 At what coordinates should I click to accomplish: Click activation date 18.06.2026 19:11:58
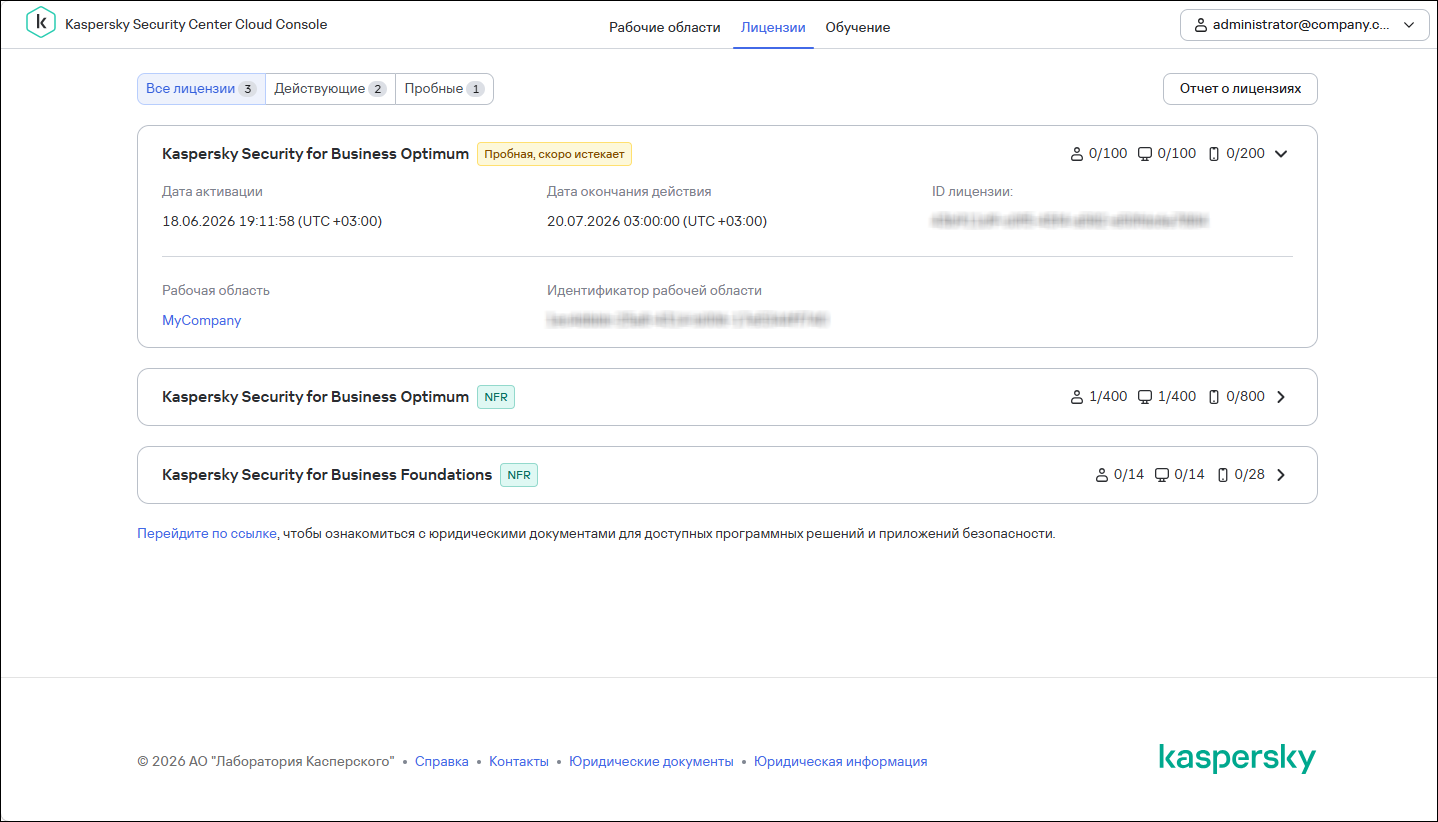point(272,221)
